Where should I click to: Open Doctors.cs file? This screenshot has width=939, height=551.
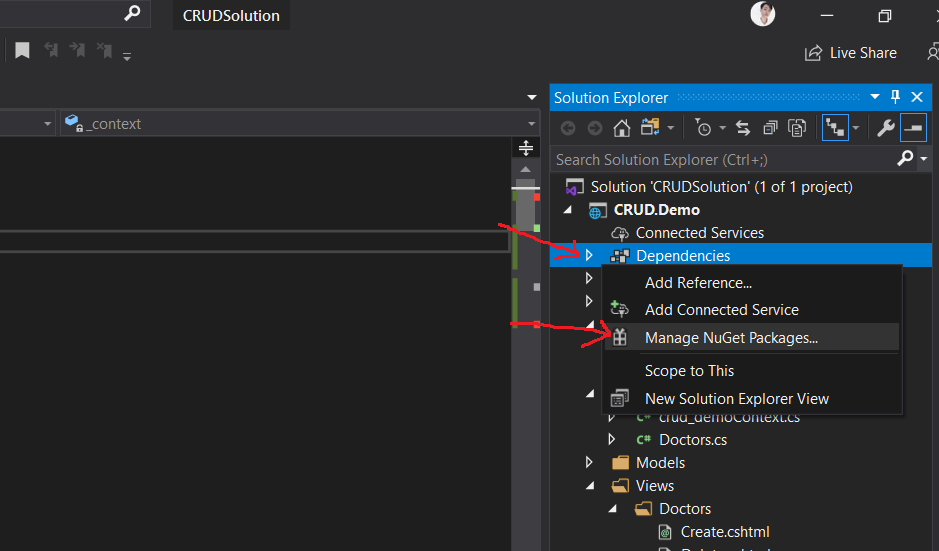coord(693,440)
